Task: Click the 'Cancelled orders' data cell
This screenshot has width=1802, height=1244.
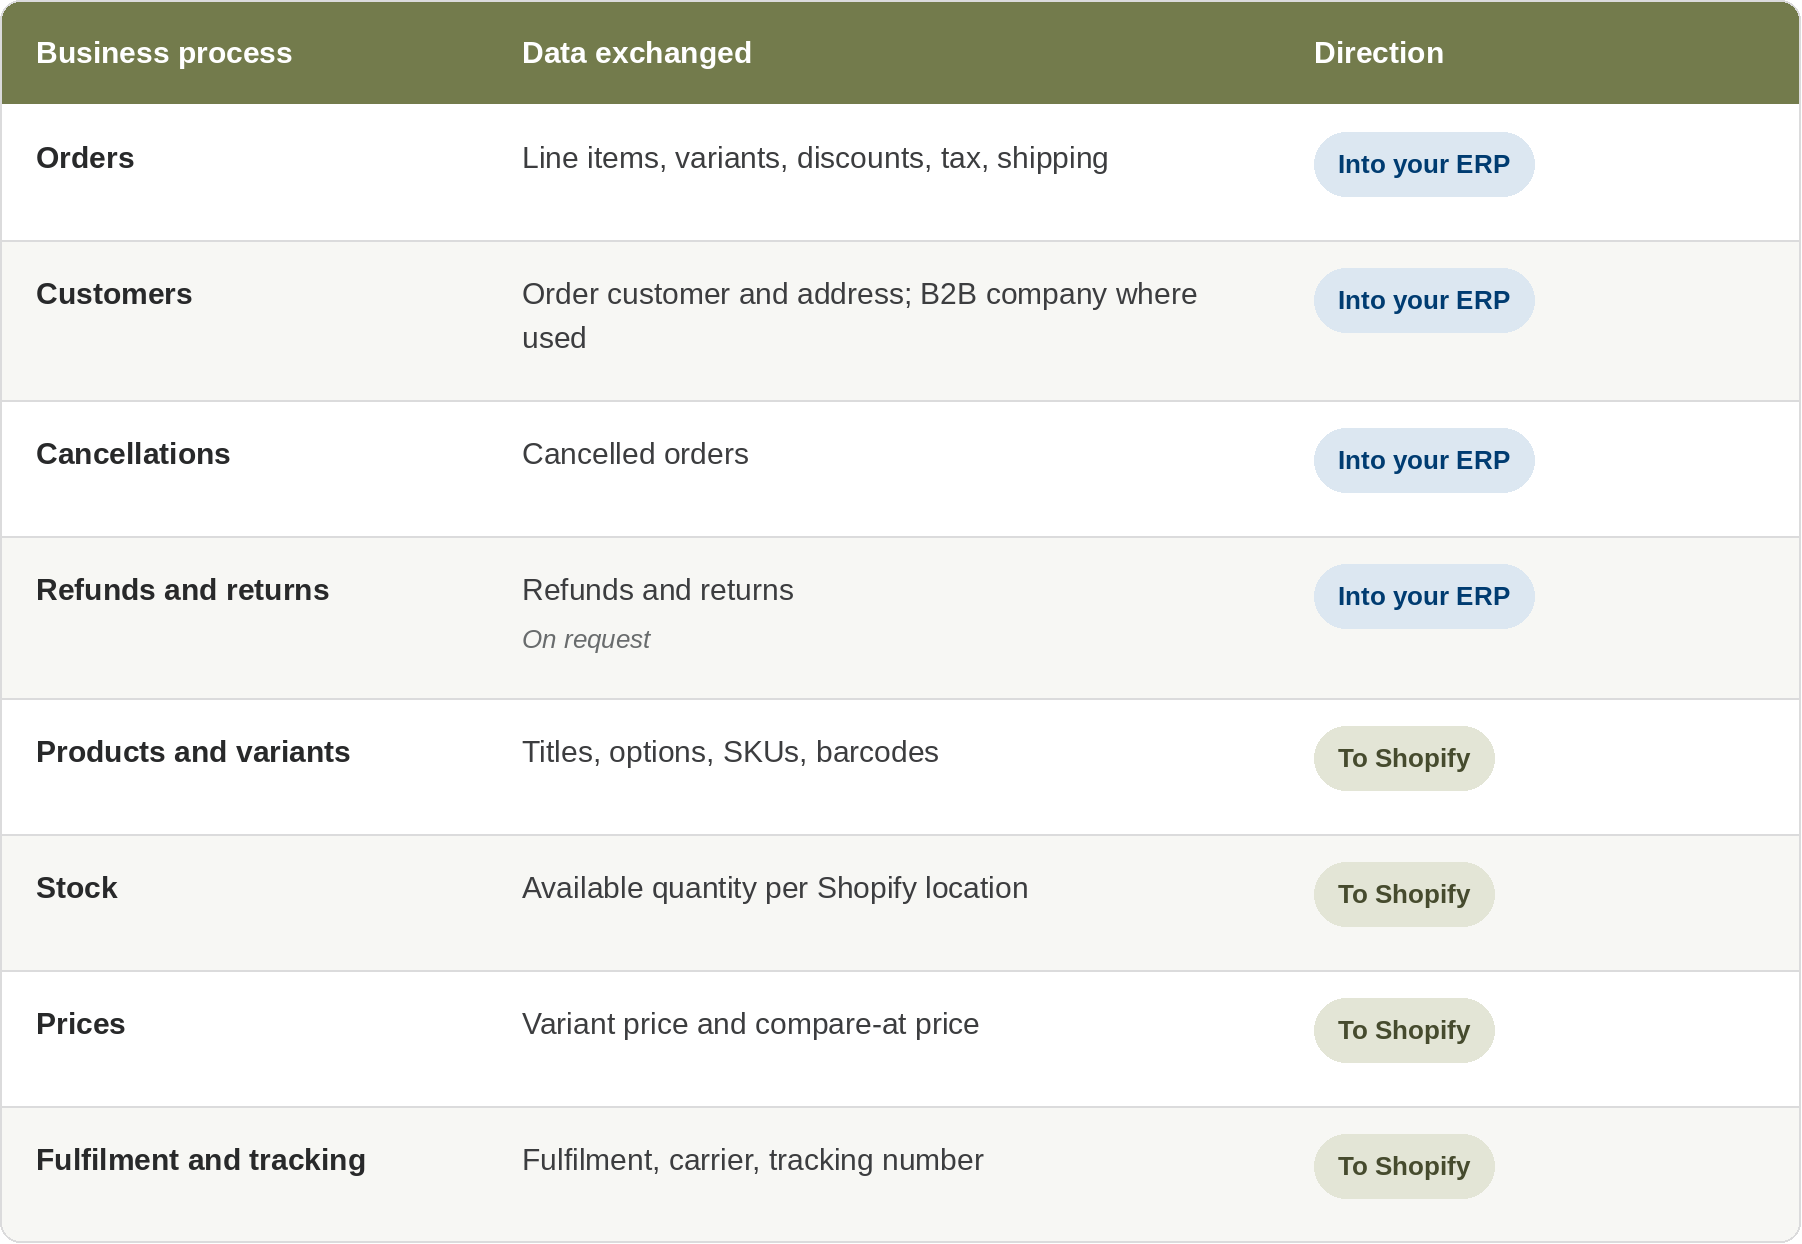Action: [635, 454]
